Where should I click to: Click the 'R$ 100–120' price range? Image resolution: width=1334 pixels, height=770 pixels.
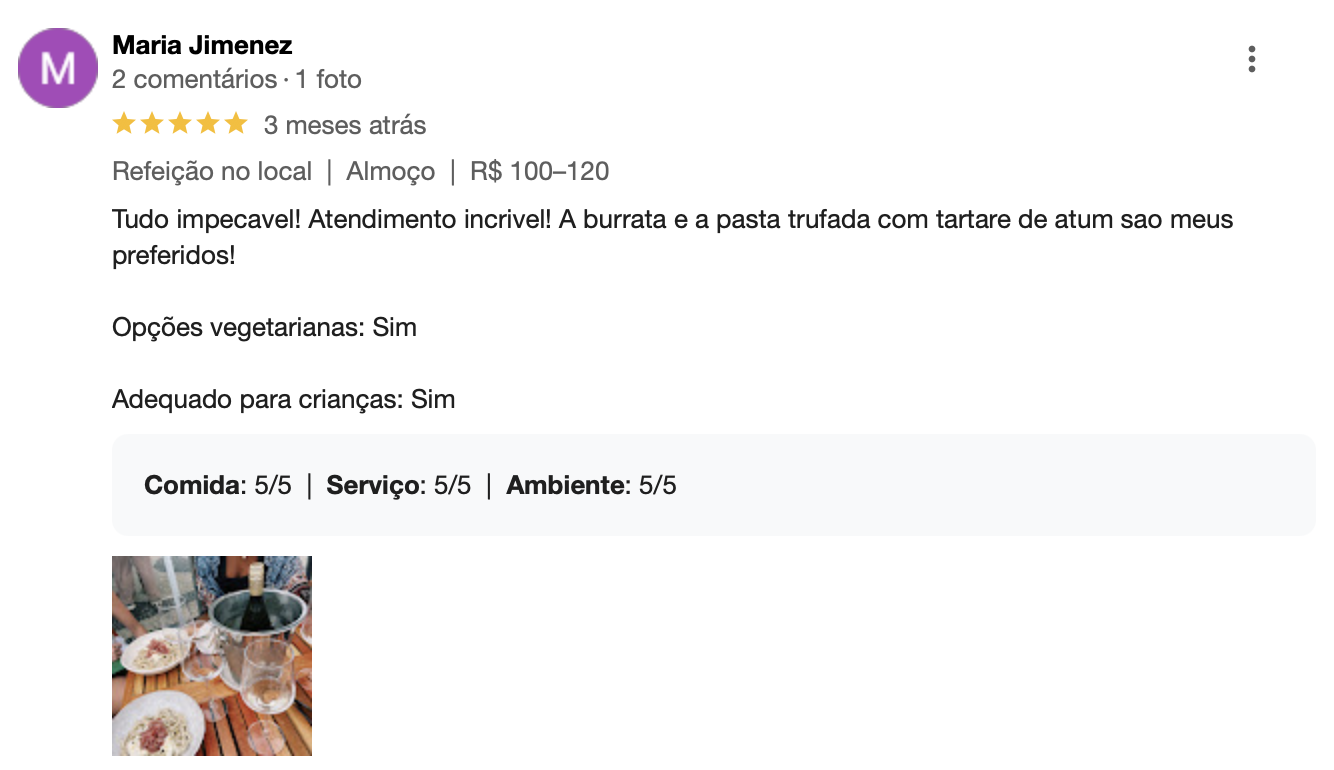[540, 171]
